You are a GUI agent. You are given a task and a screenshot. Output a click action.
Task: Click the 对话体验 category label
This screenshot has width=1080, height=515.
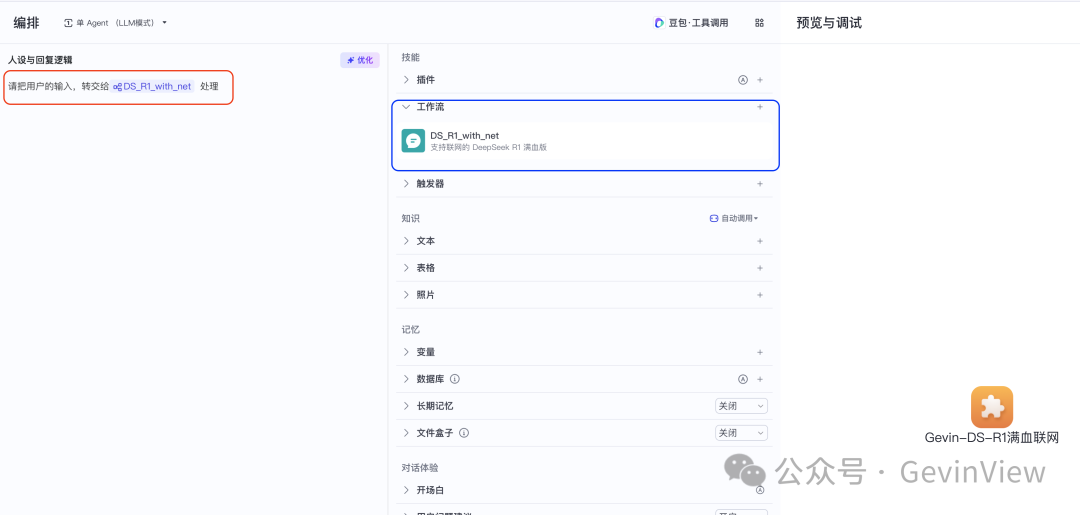[419, 467]
